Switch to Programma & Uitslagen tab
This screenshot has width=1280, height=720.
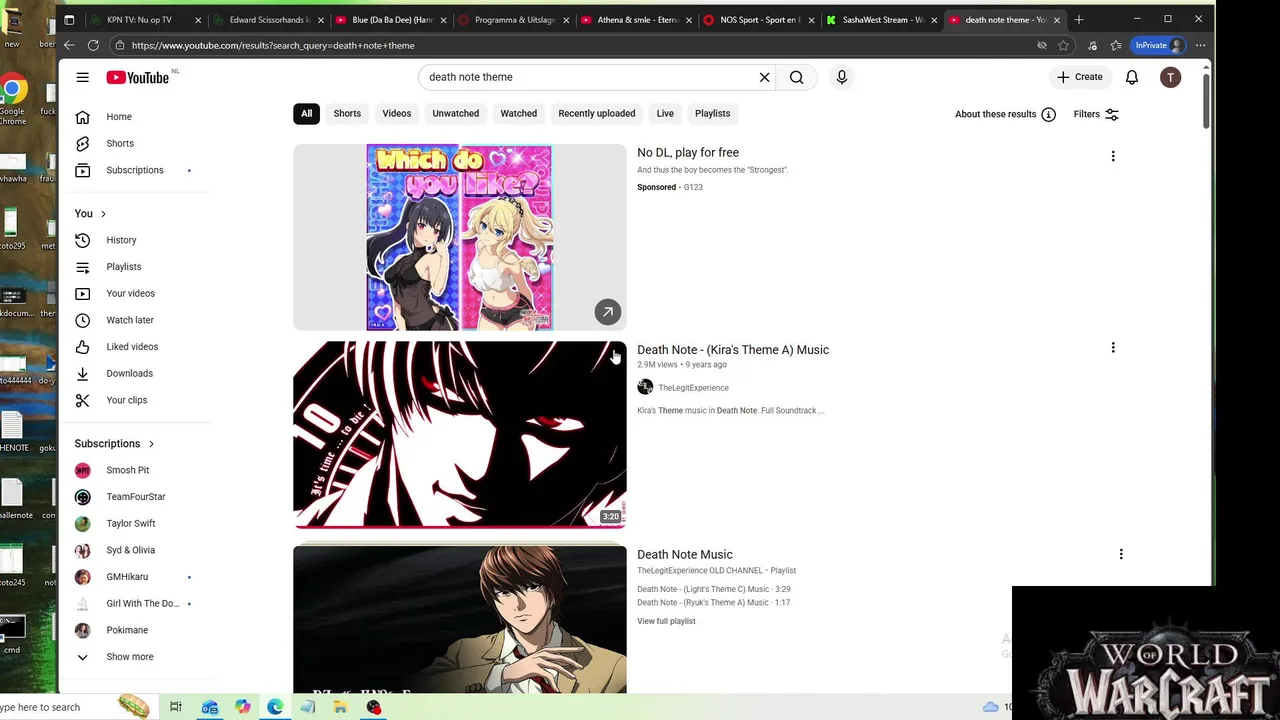(x=514, y=20)
